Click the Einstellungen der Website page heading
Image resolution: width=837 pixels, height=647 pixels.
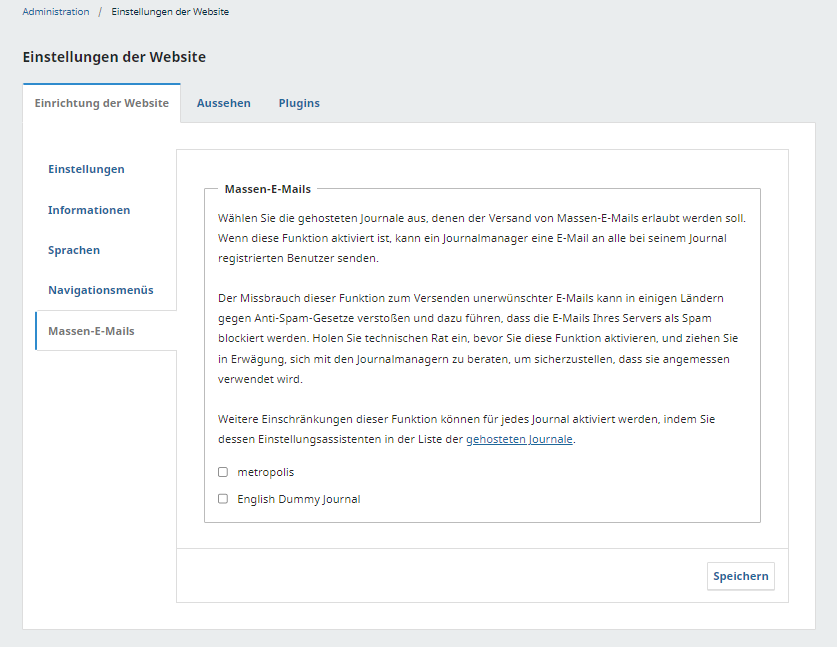click(x=114, y=57)
